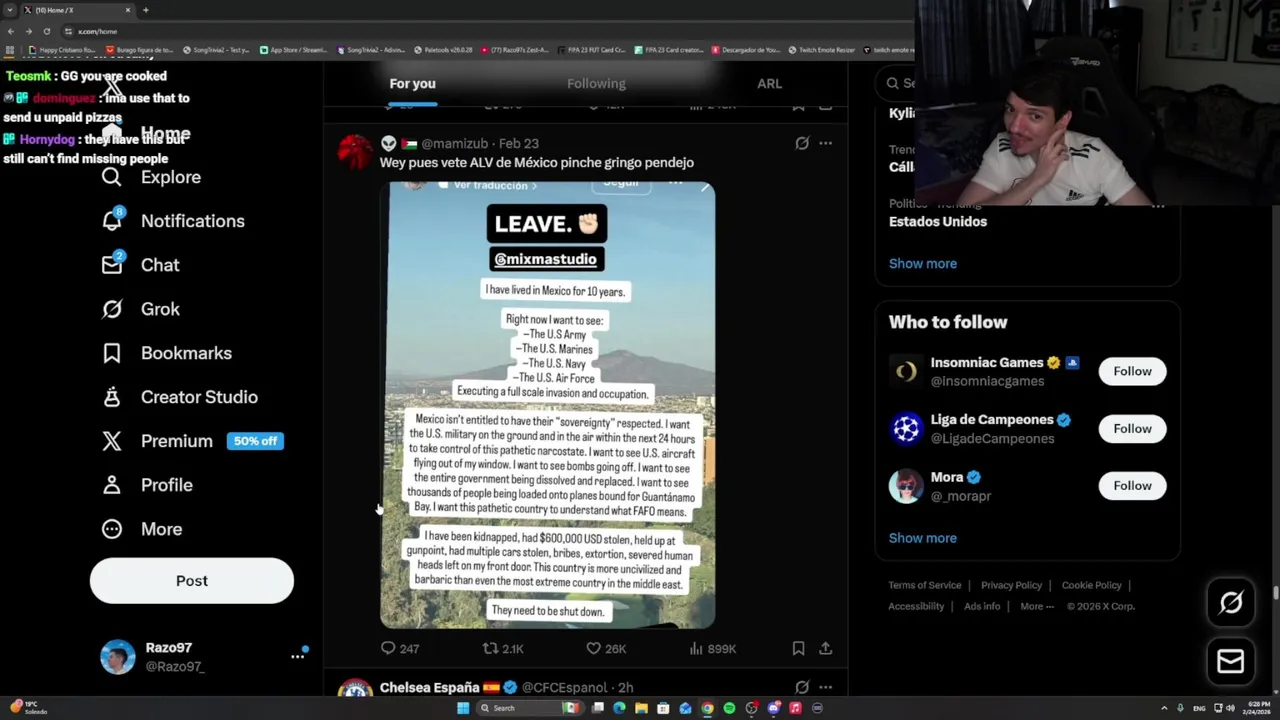1280x720 pixels.
Task: Open Spotify from the taskbar
Action: point(729,708)
